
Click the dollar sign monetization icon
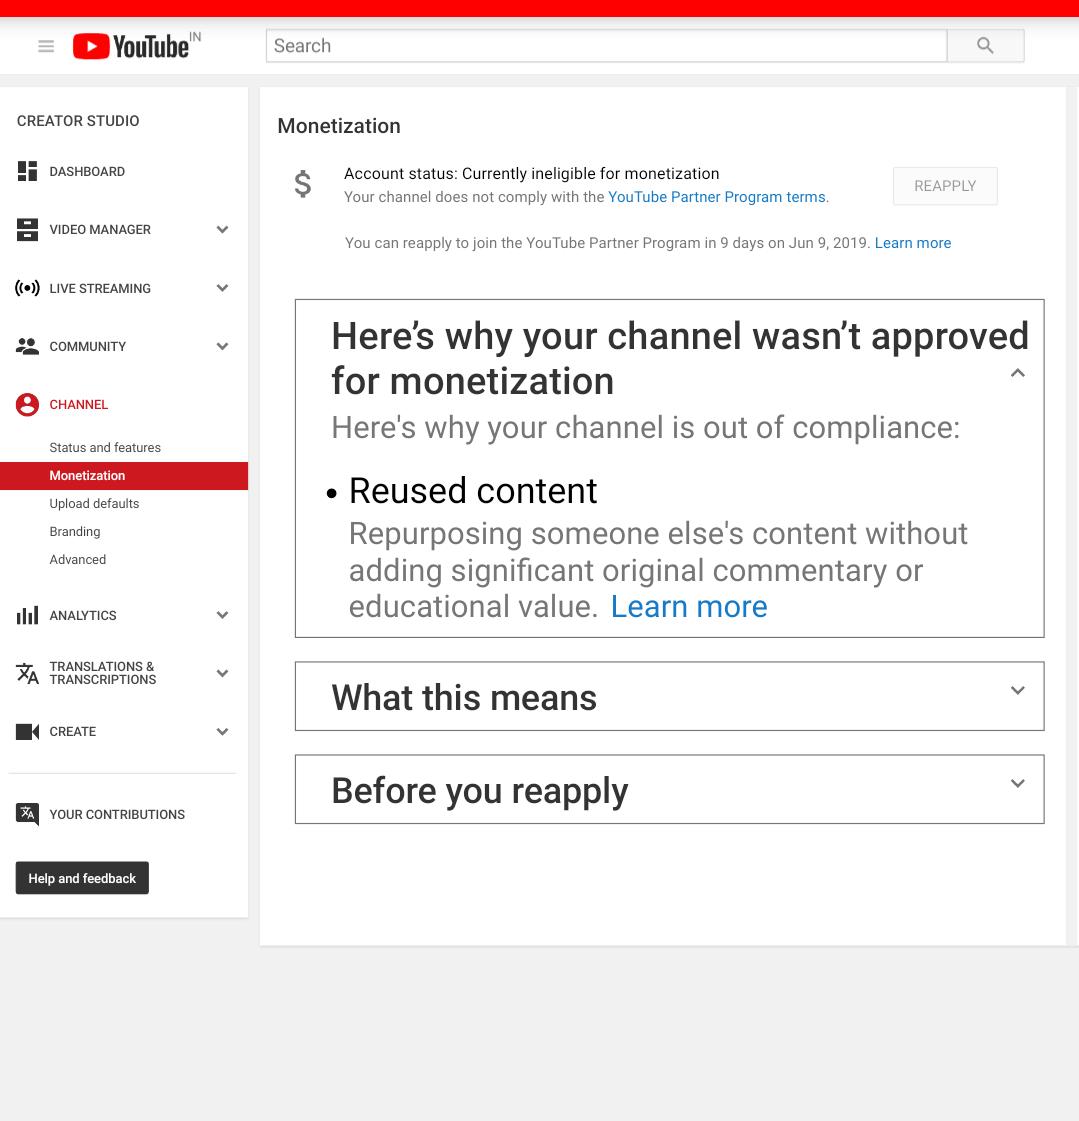click(303, 184)
